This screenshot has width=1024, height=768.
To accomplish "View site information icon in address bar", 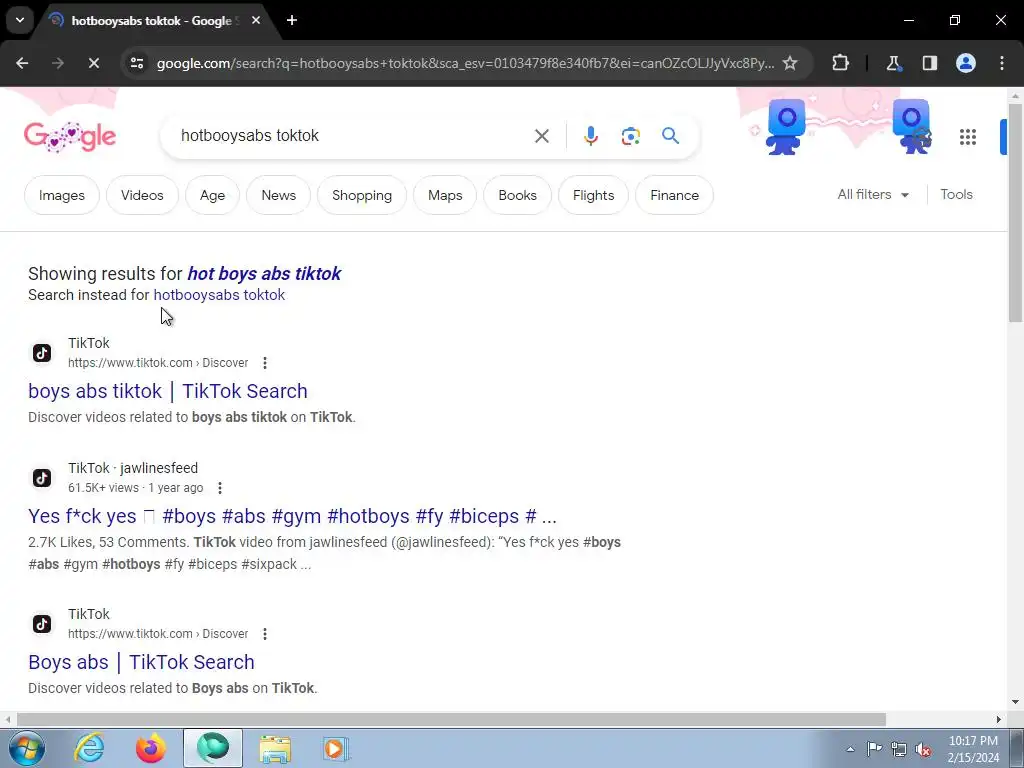I will (137, 63).
